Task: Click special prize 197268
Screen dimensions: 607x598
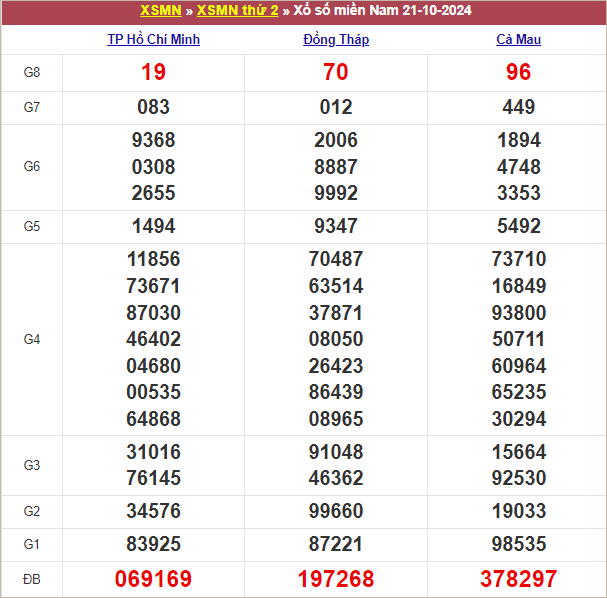Action: pyautogui.click(x=336, y=579)
